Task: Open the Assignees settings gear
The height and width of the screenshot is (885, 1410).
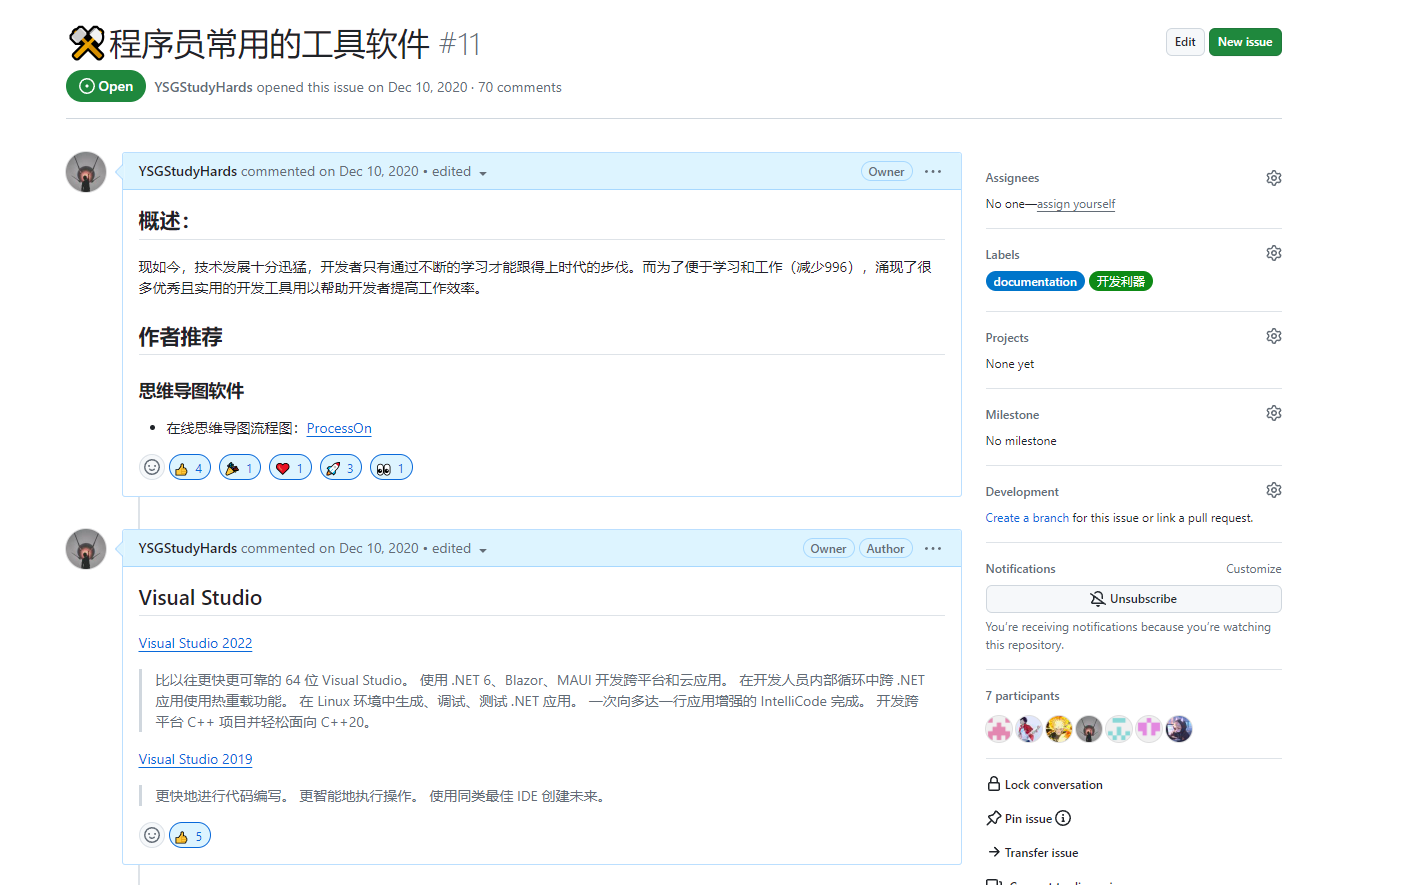Action: (1273, 177)
